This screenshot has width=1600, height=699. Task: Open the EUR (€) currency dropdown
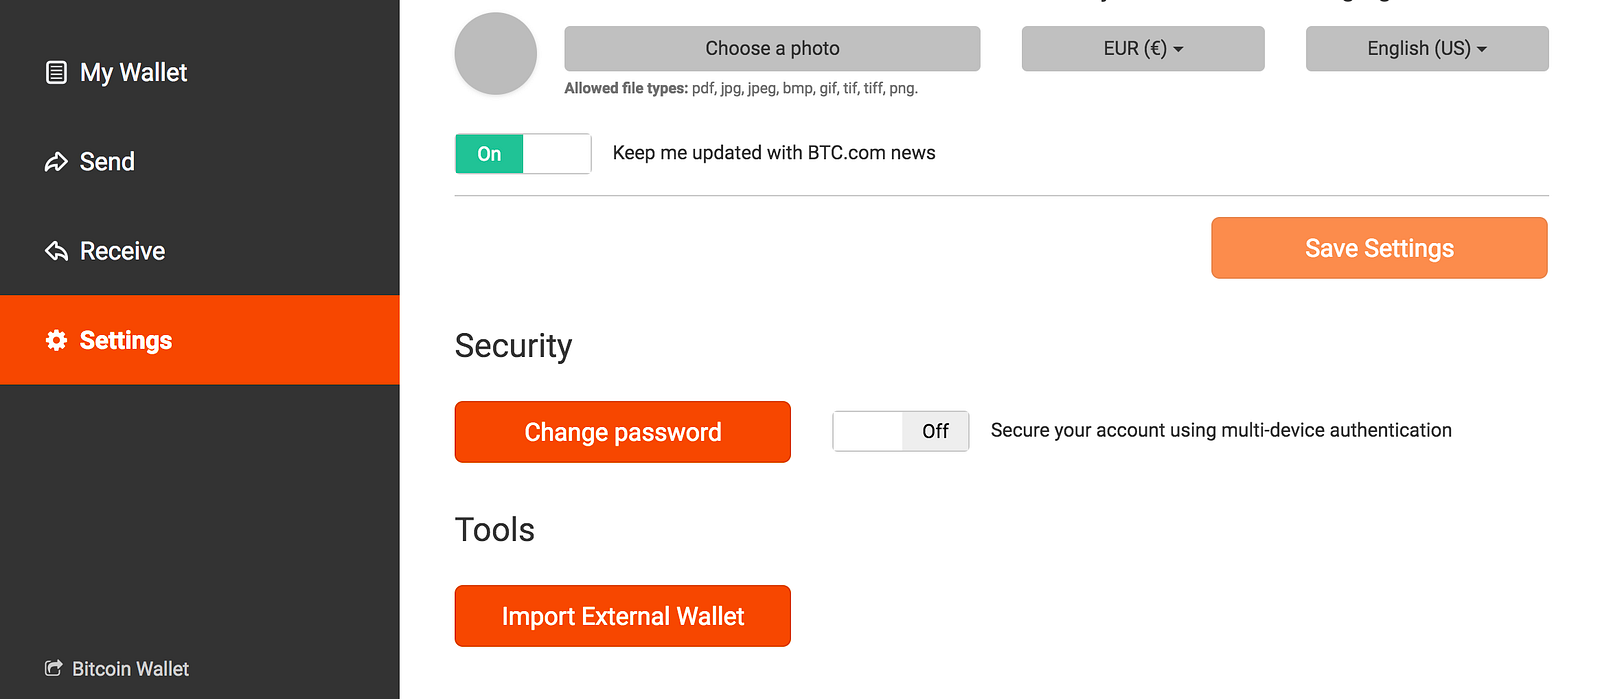[1142, 48]
